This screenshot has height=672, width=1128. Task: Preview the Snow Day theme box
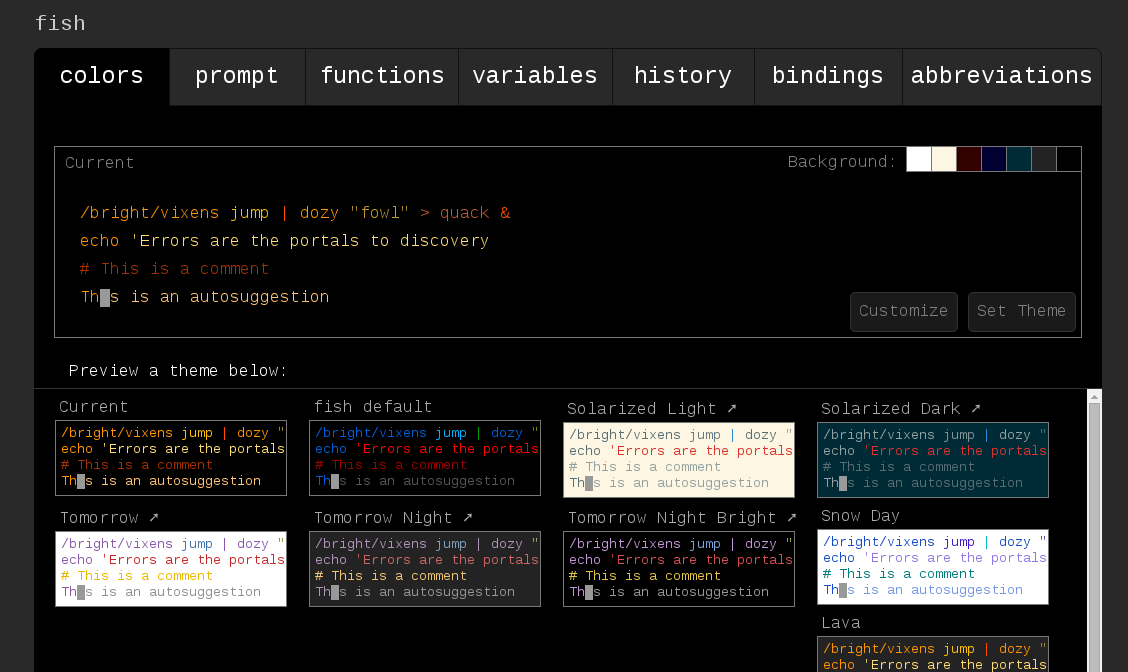pyautogui.click(x=933, y=567)
